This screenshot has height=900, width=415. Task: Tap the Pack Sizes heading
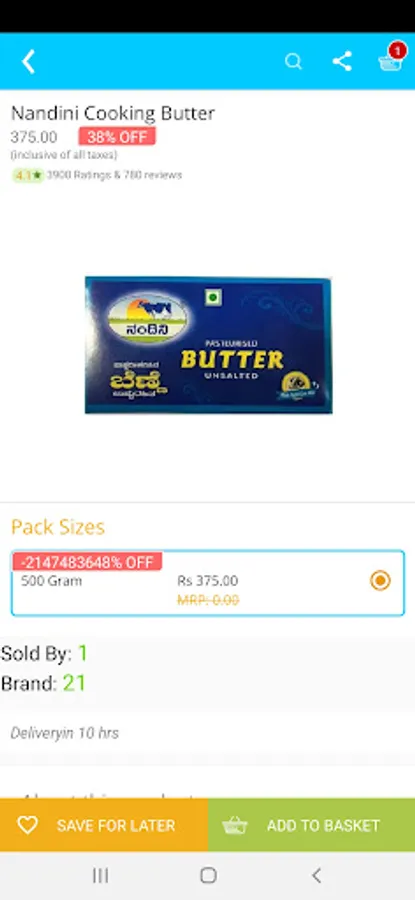point(58,527)
